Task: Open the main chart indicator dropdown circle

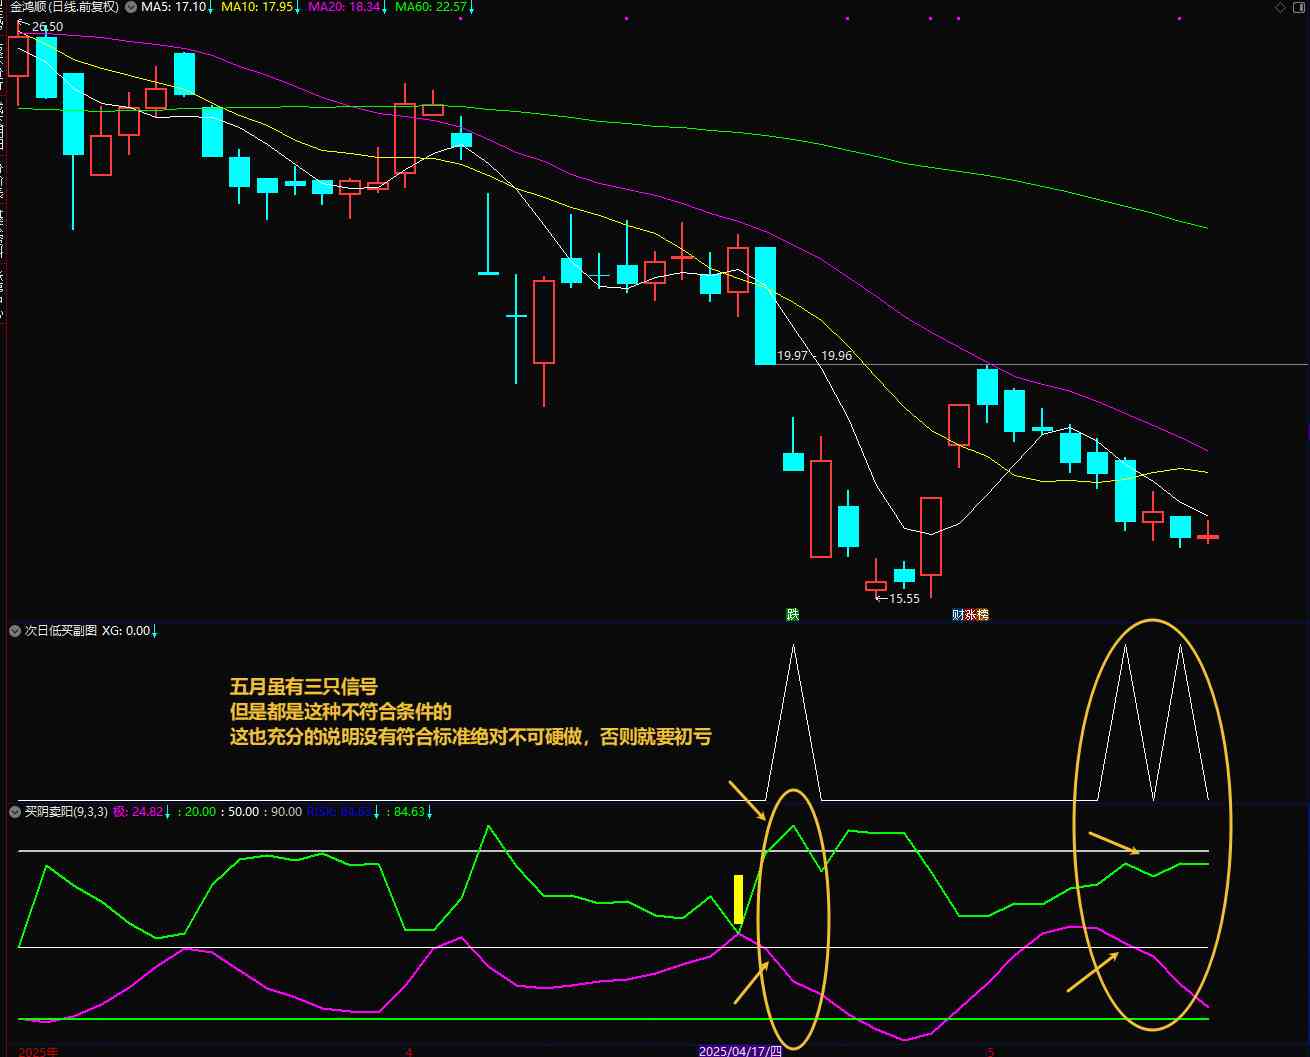Action: tap(131, 7)
